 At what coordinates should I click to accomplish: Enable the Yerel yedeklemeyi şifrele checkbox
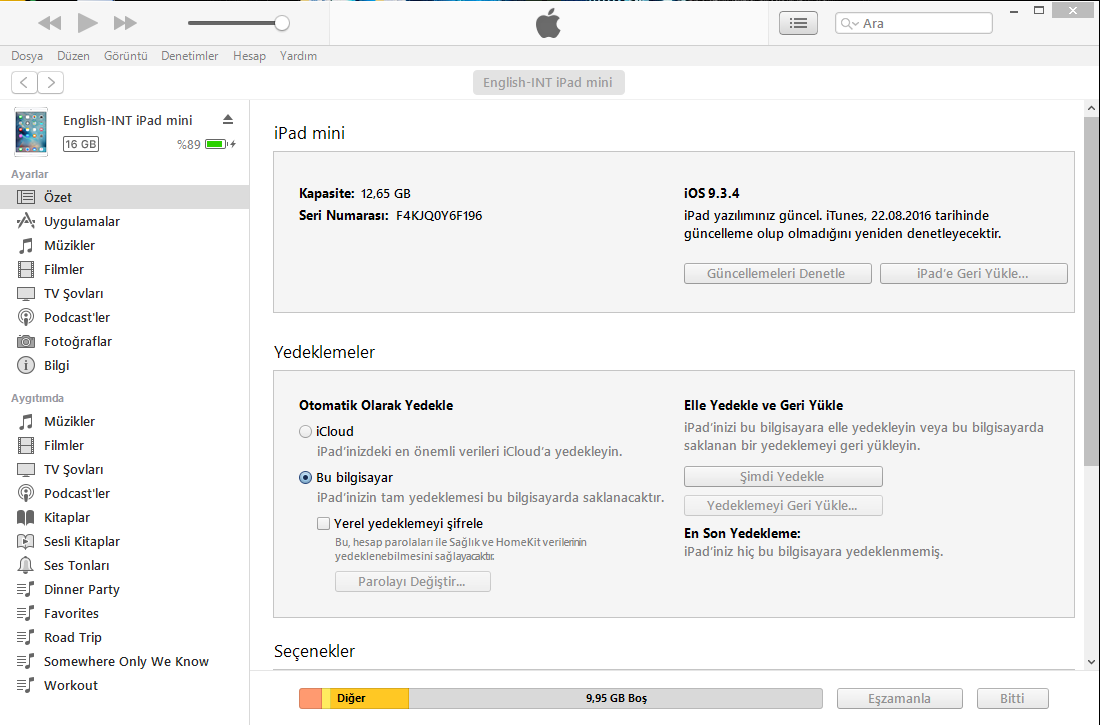pyautogui.click(x=323, y=523)
